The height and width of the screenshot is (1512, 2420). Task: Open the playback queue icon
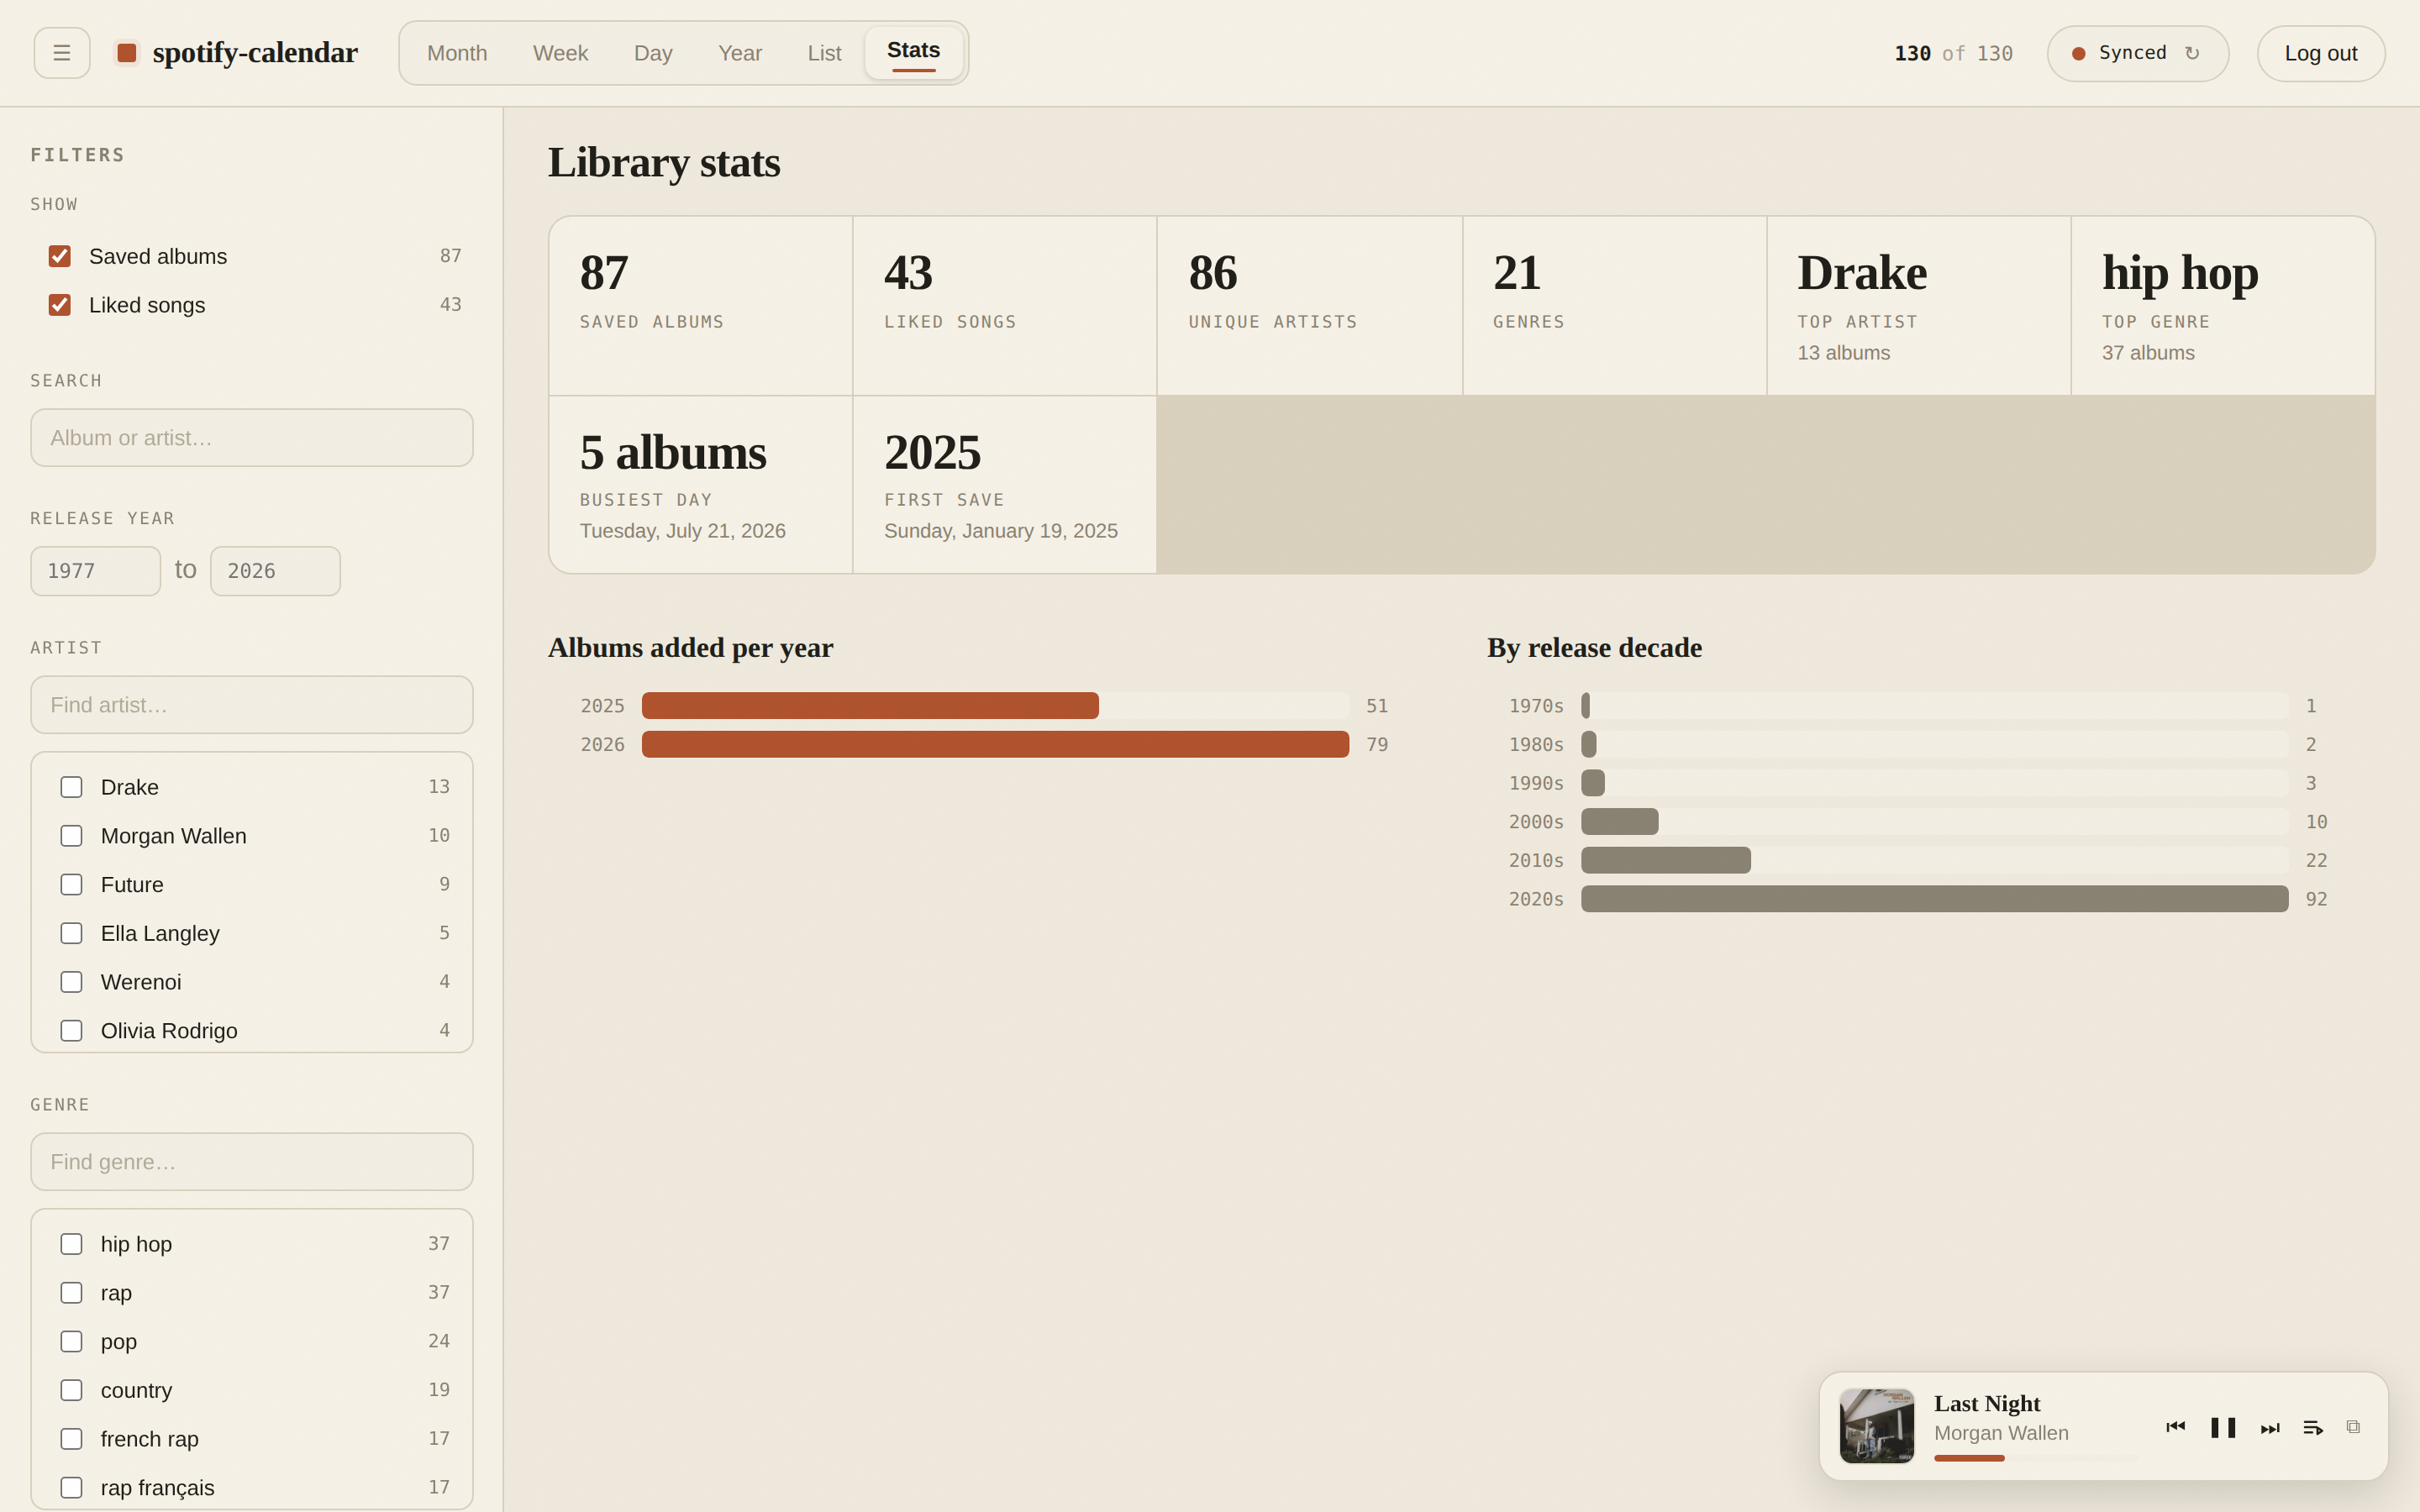2313,1427
